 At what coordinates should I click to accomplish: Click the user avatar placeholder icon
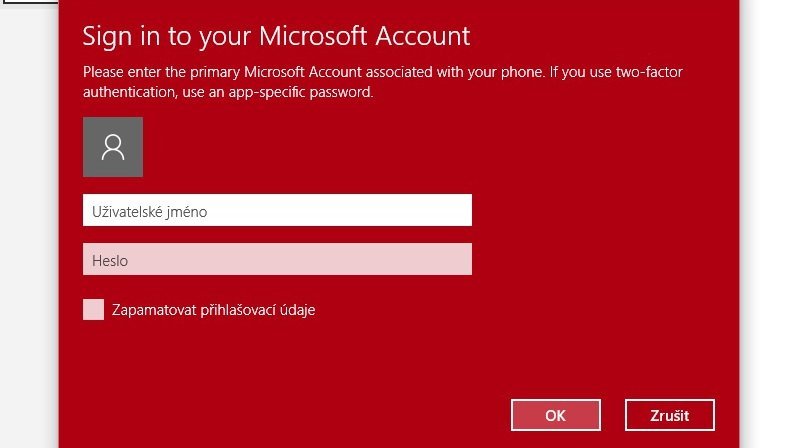pyautogui.click(x=113, y=147)
